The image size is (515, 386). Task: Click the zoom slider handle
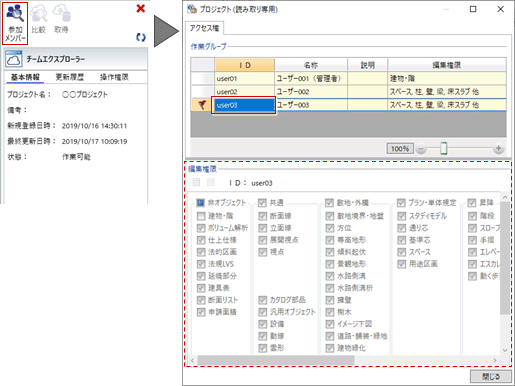coord(444,148)
